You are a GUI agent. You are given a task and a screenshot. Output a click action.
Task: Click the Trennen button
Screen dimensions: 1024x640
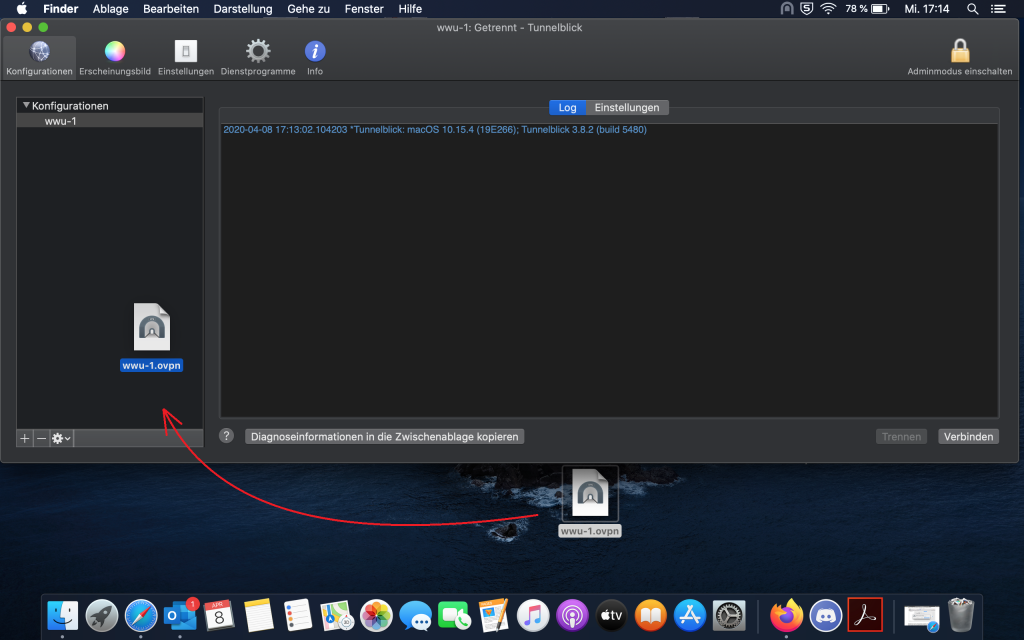[901, 436]
